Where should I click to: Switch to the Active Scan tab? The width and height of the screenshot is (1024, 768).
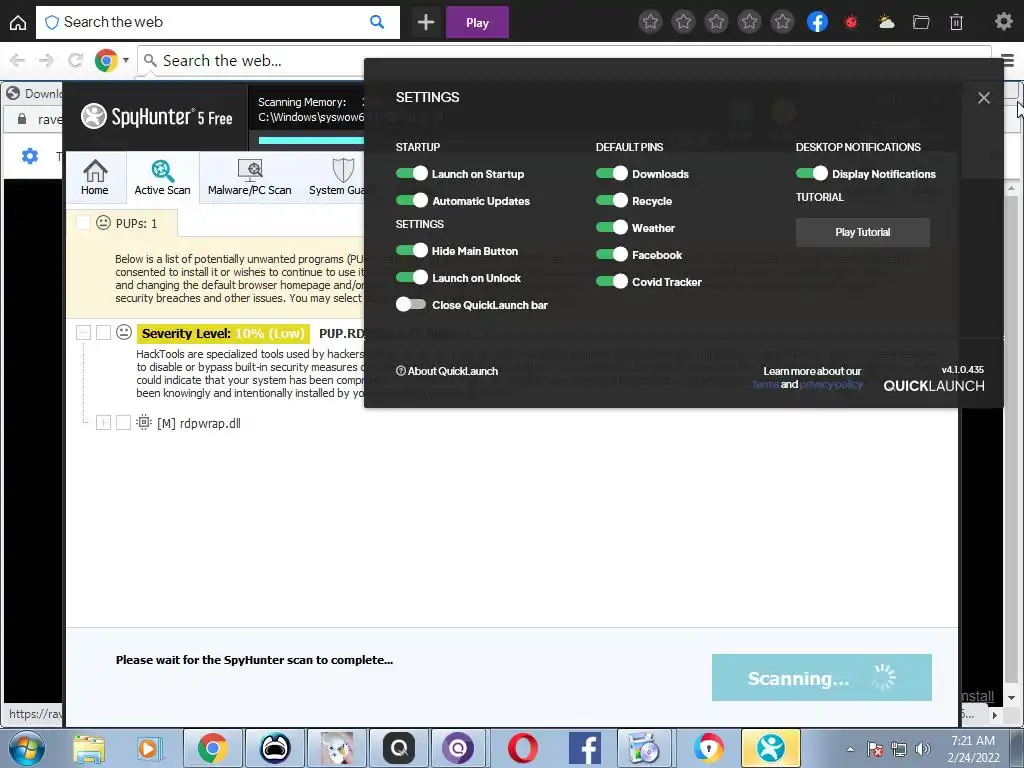pyautogui.click(x=163, y=178)
